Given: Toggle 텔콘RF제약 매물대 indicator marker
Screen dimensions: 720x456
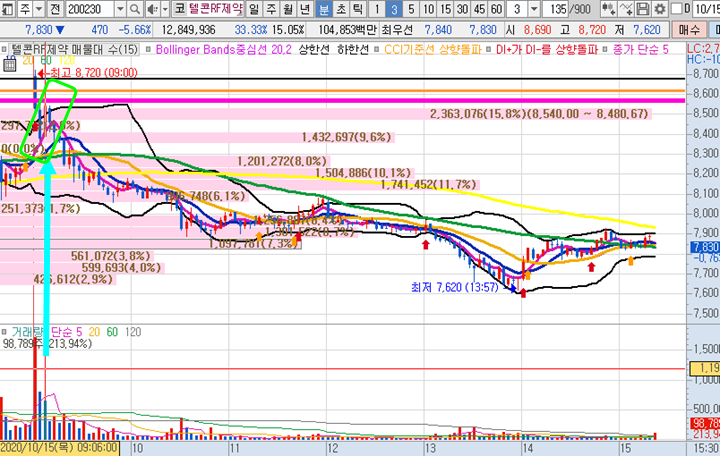Looking at the screenshot, I should click(x=4, y=50).
